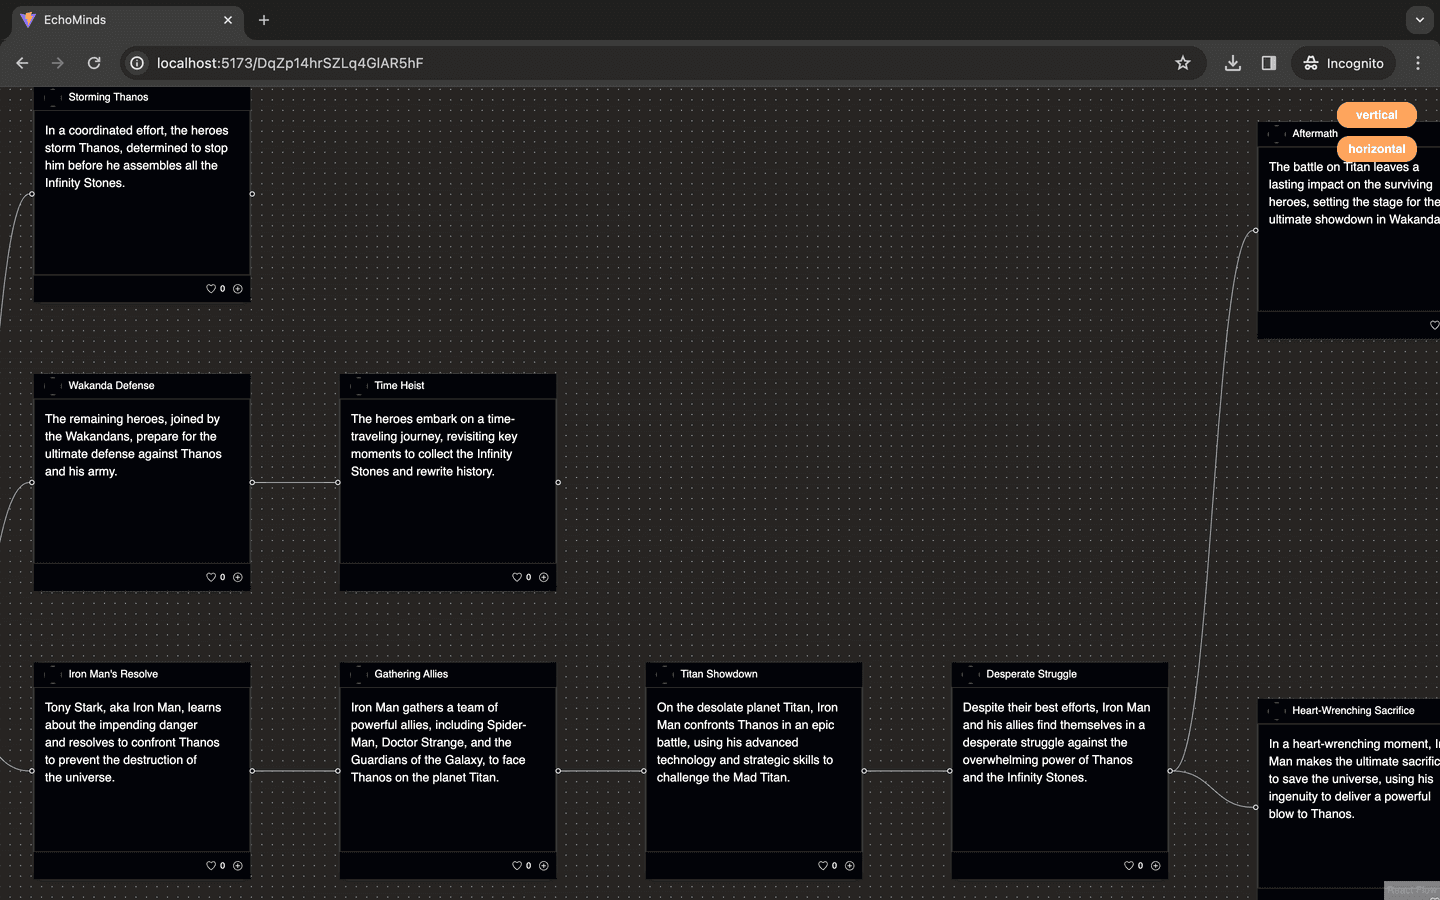Open the browser downloads icon
Screen dimensions: 1440x900
click(x=1233, y=63)
